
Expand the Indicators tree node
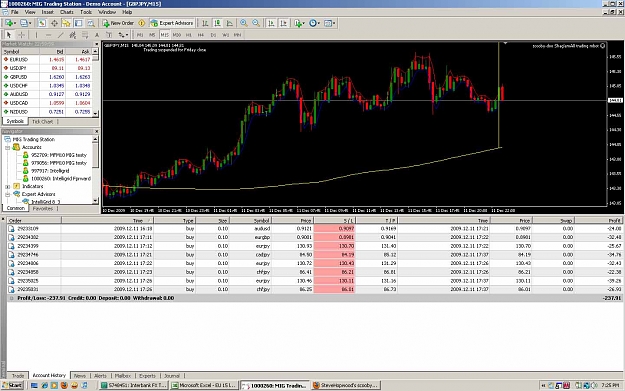pos(8,187)
